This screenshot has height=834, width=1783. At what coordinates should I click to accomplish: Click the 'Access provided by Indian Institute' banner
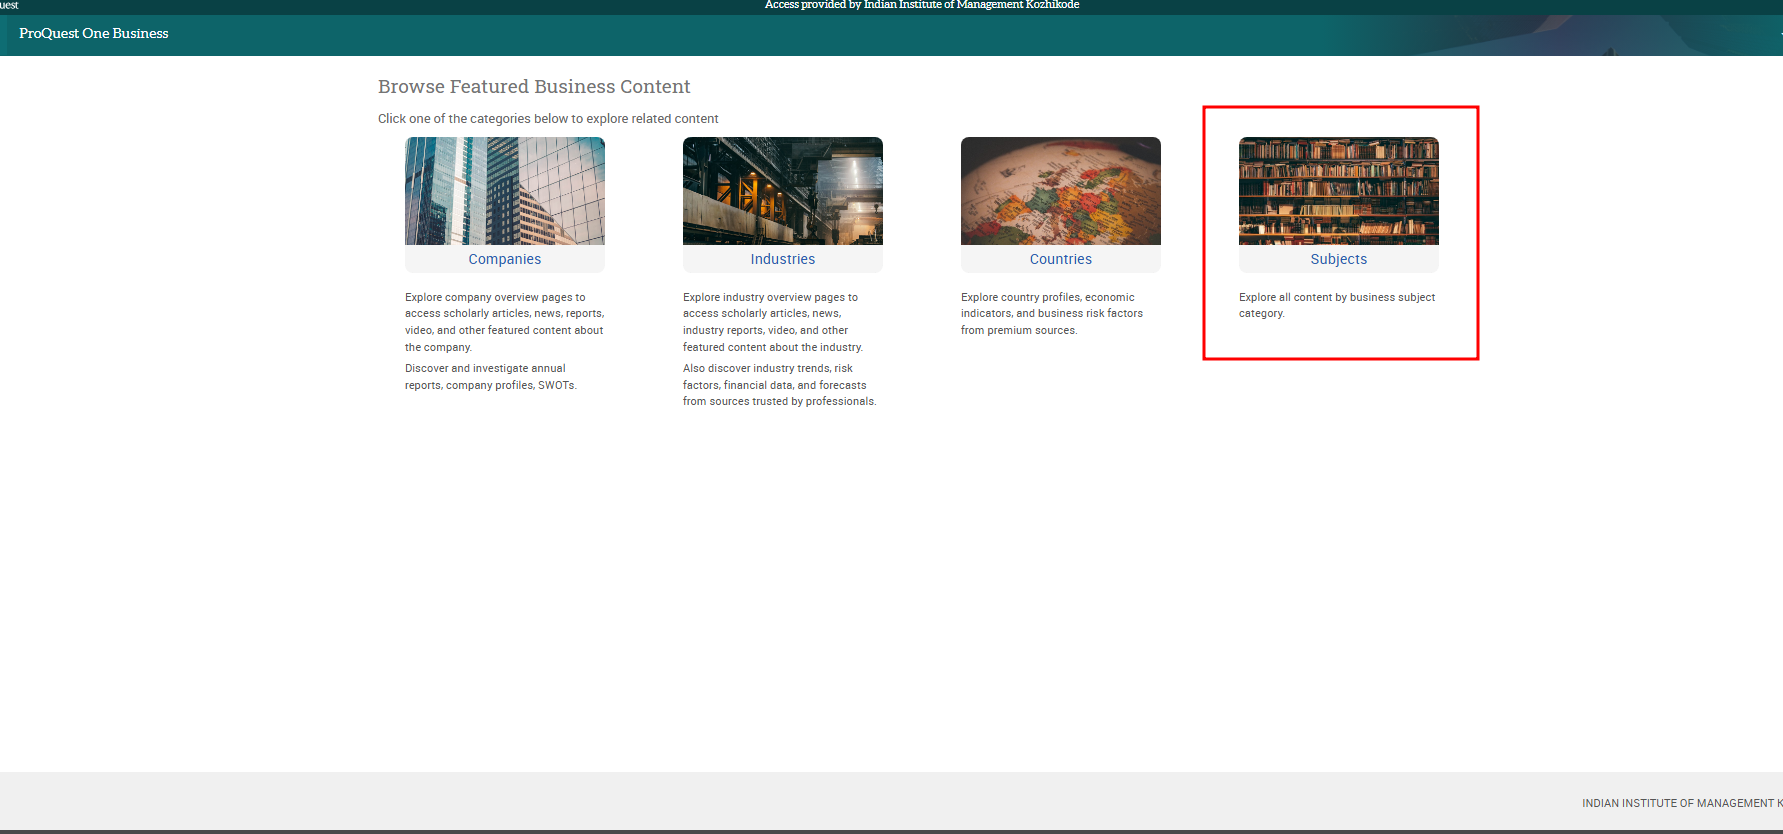(x=921, y=6)
